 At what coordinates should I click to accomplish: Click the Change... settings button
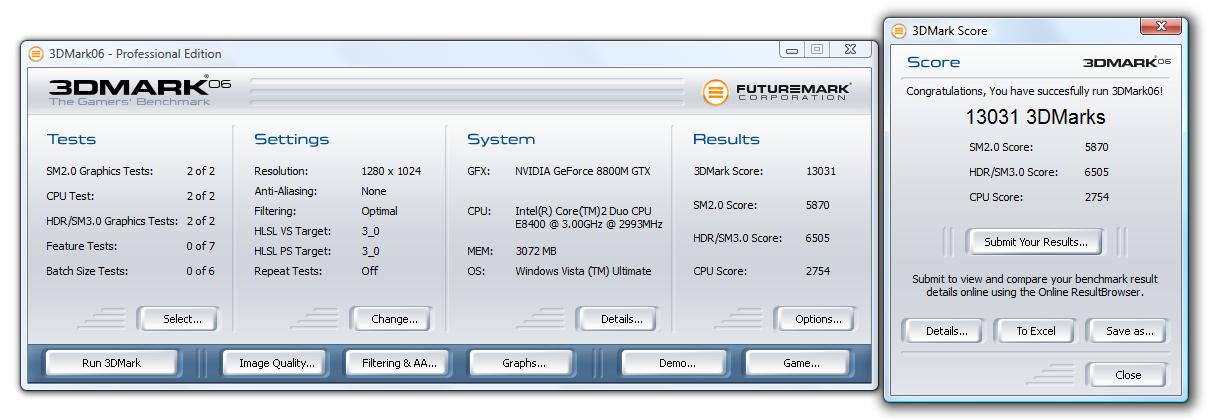click(x=394, y=319)
